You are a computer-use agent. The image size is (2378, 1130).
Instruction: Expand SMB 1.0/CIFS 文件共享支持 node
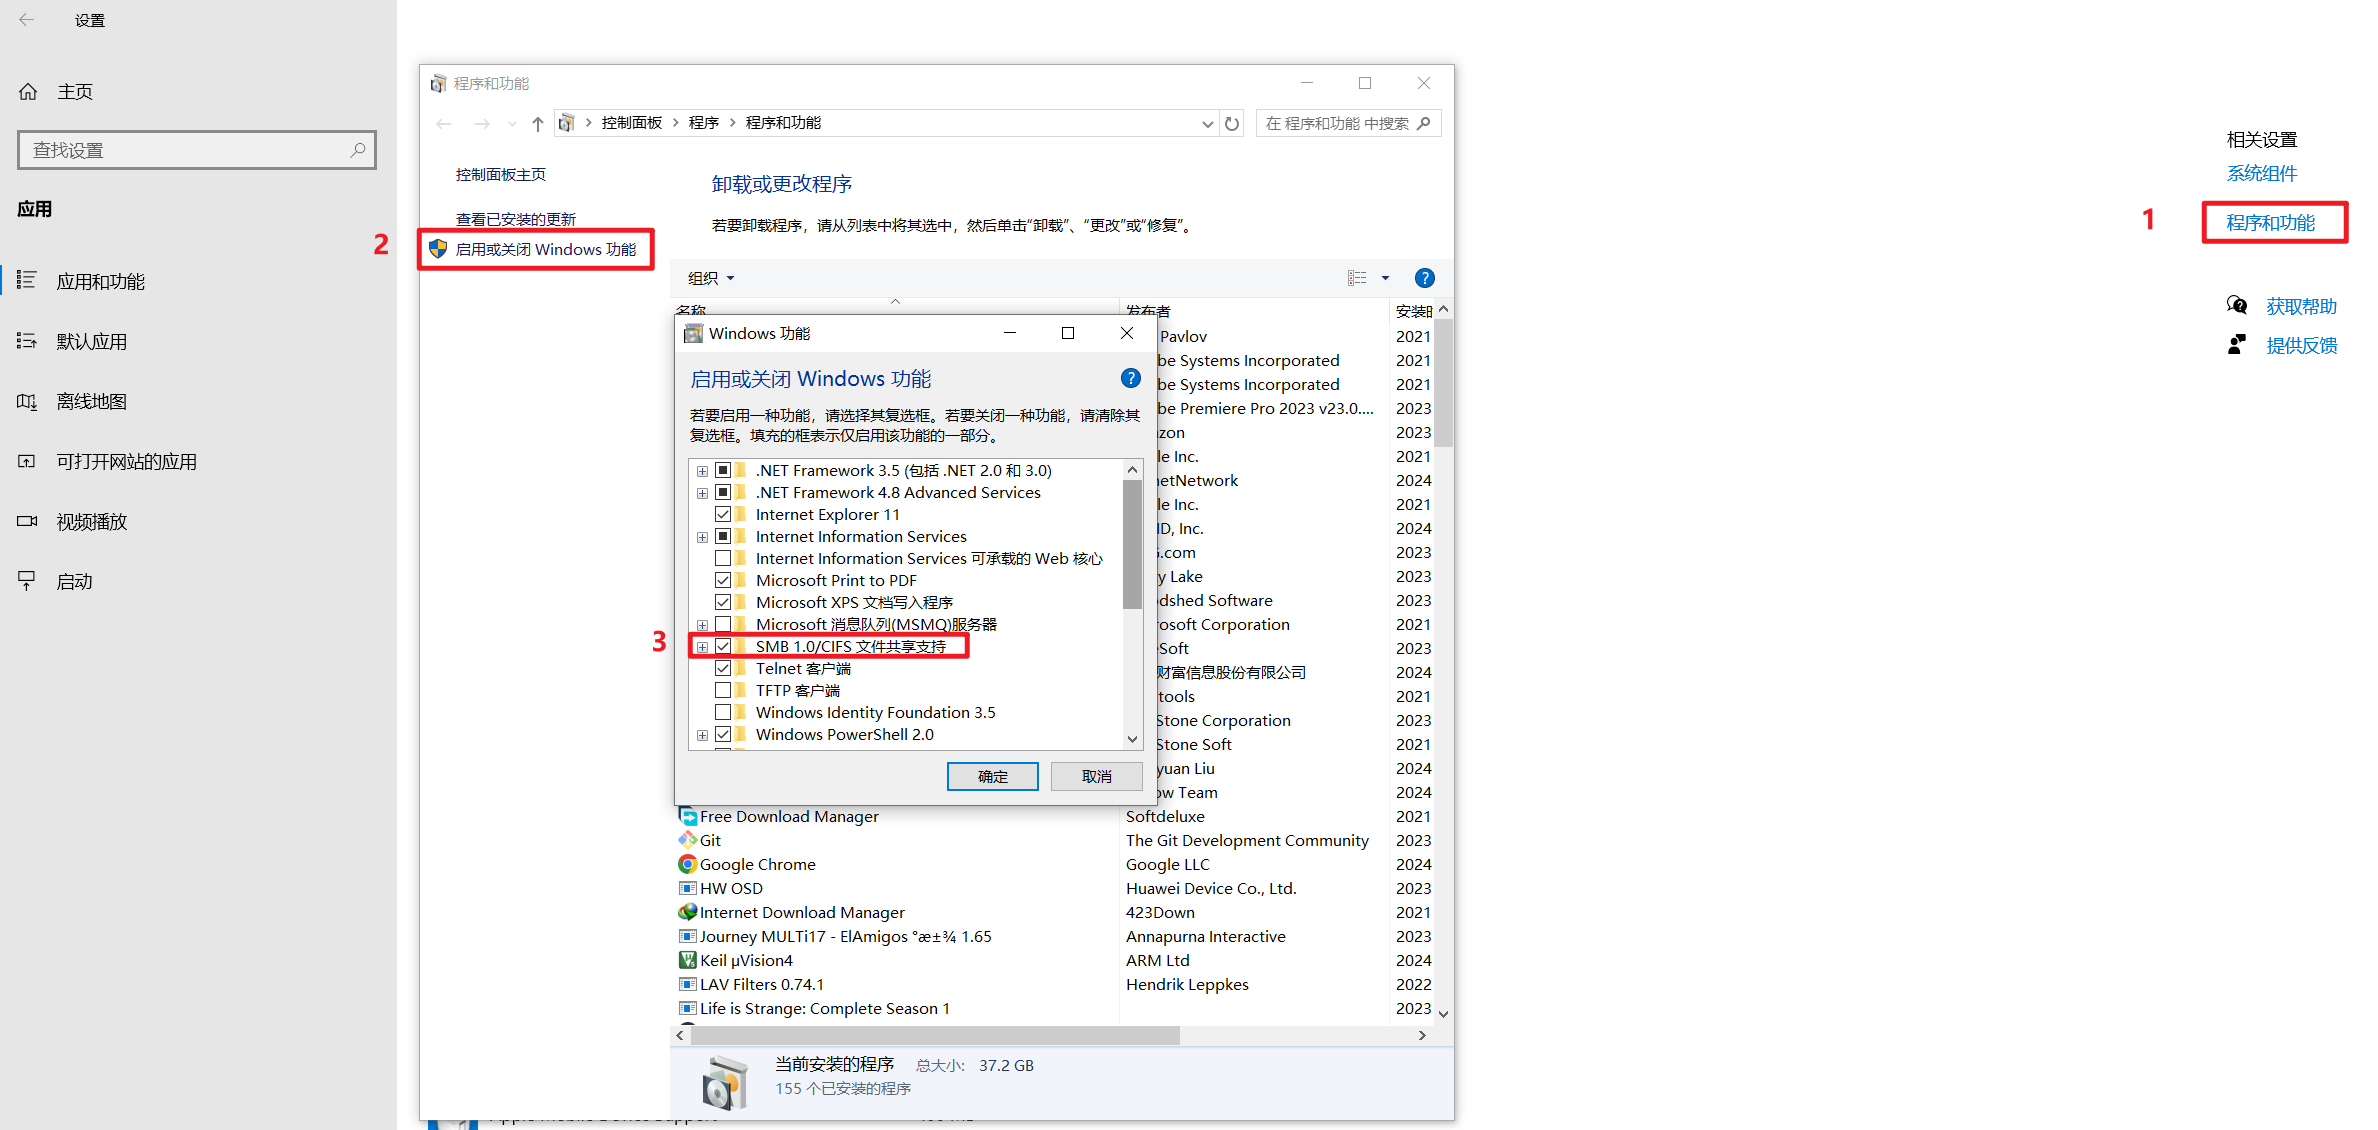(702, 647)
